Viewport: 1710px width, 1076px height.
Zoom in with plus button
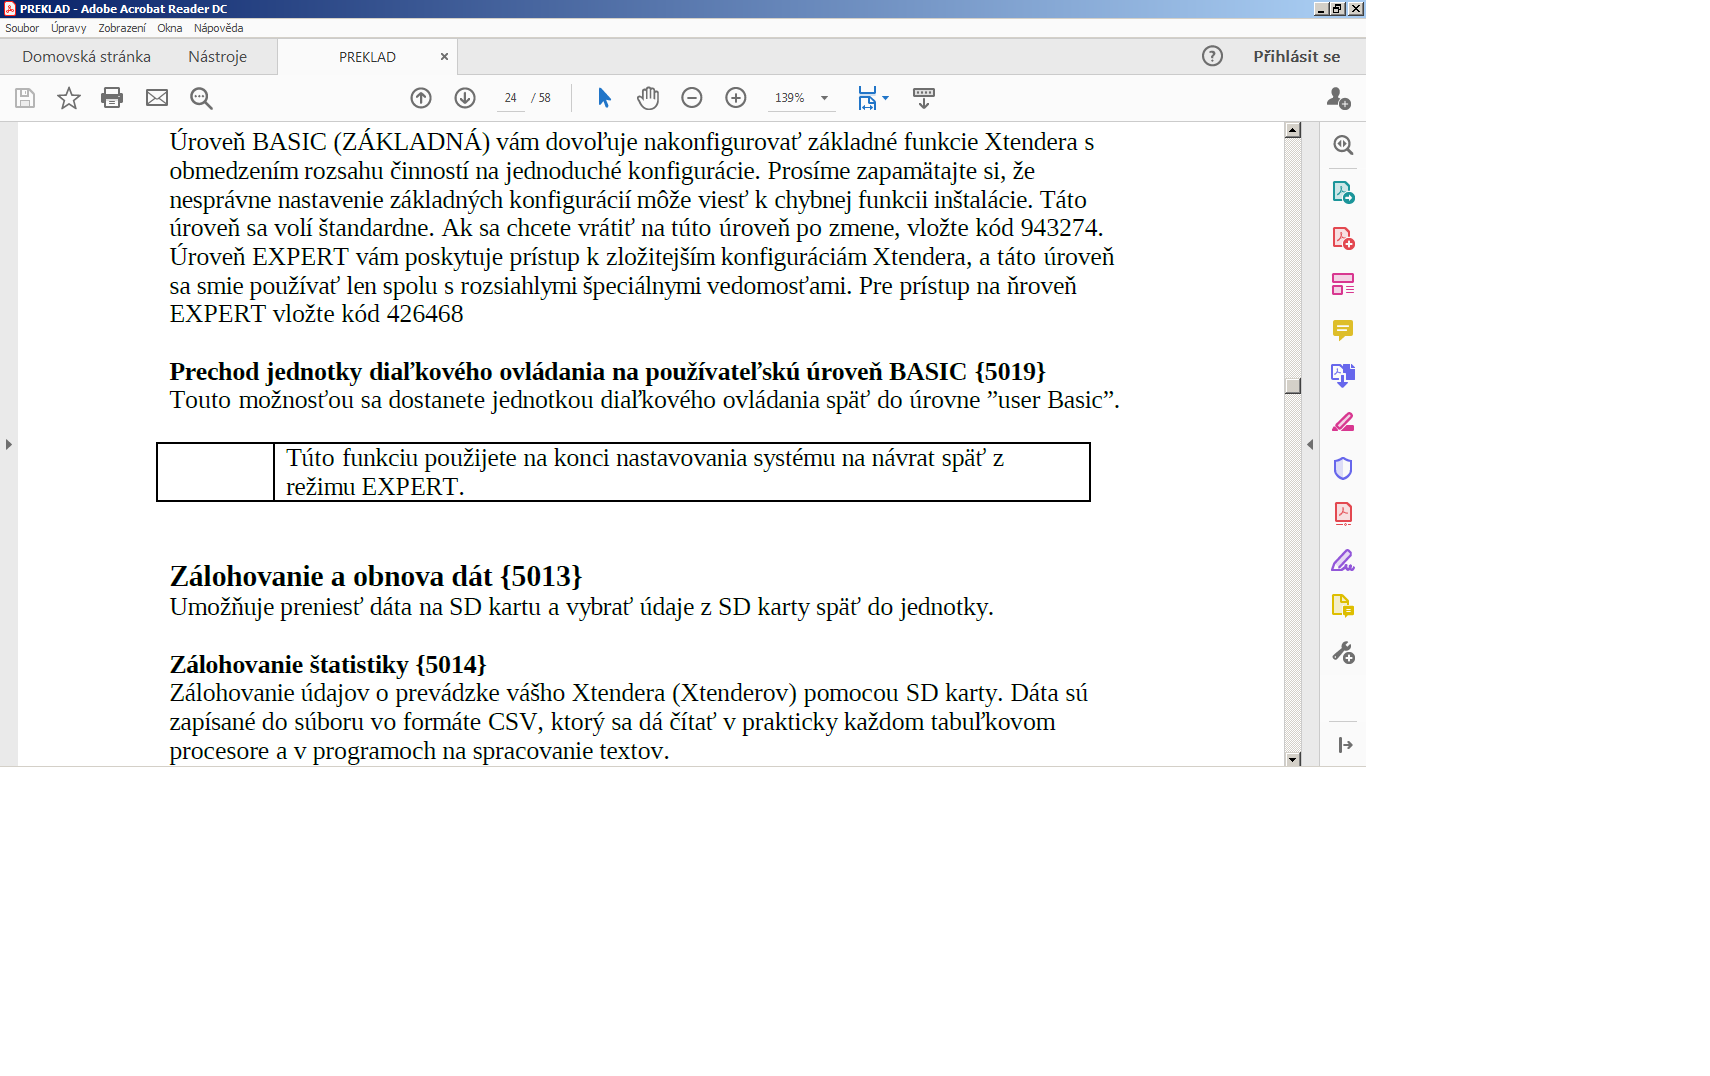(736, 98)
